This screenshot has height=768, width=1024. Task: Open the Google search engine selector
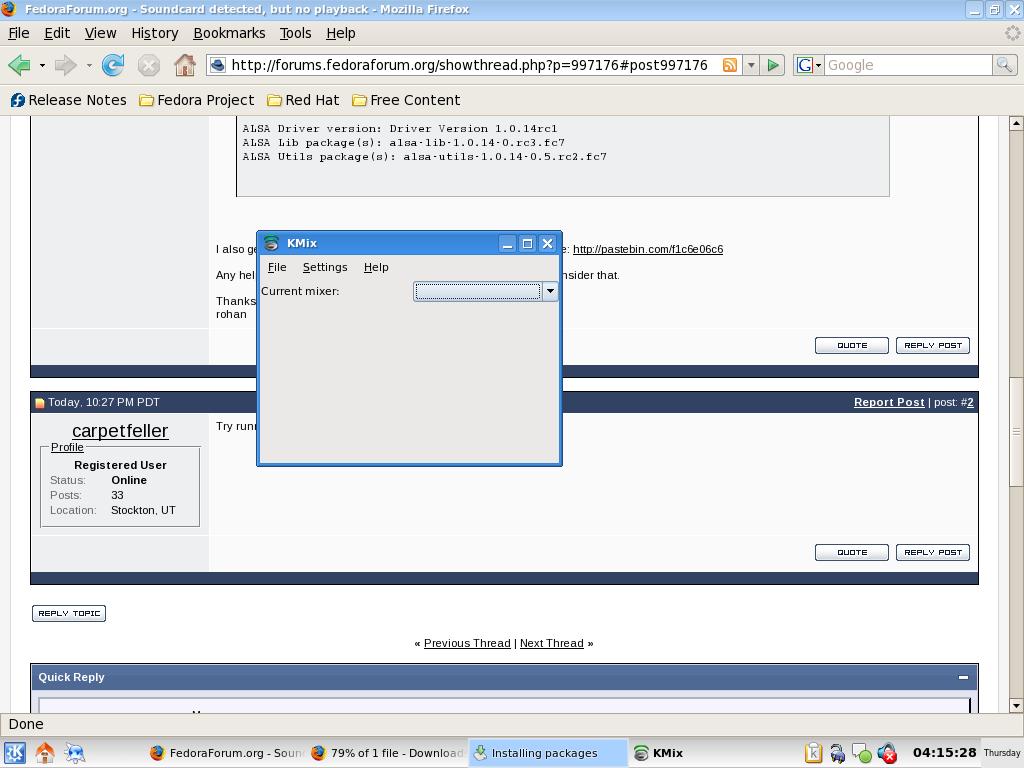(808, 65)
